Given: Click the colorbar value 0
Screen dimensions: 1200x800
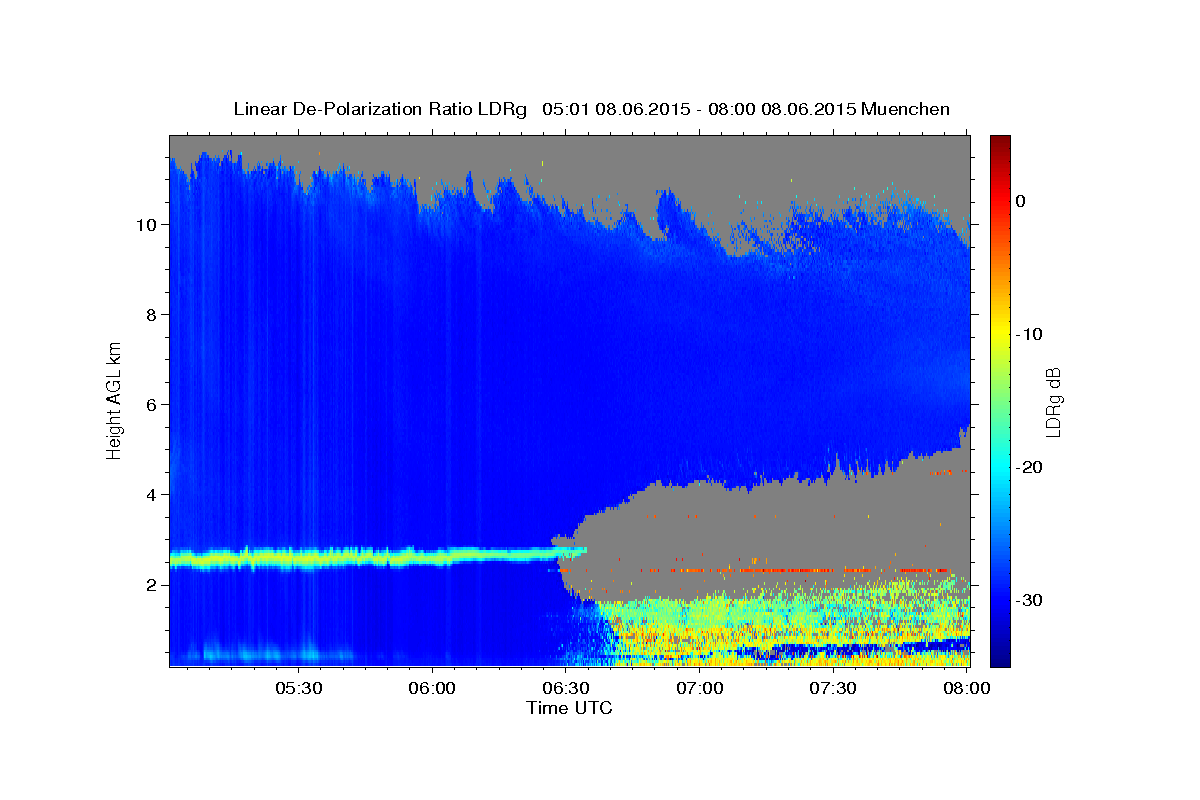Looking at the screenshot, I should tap(1021, 201).
